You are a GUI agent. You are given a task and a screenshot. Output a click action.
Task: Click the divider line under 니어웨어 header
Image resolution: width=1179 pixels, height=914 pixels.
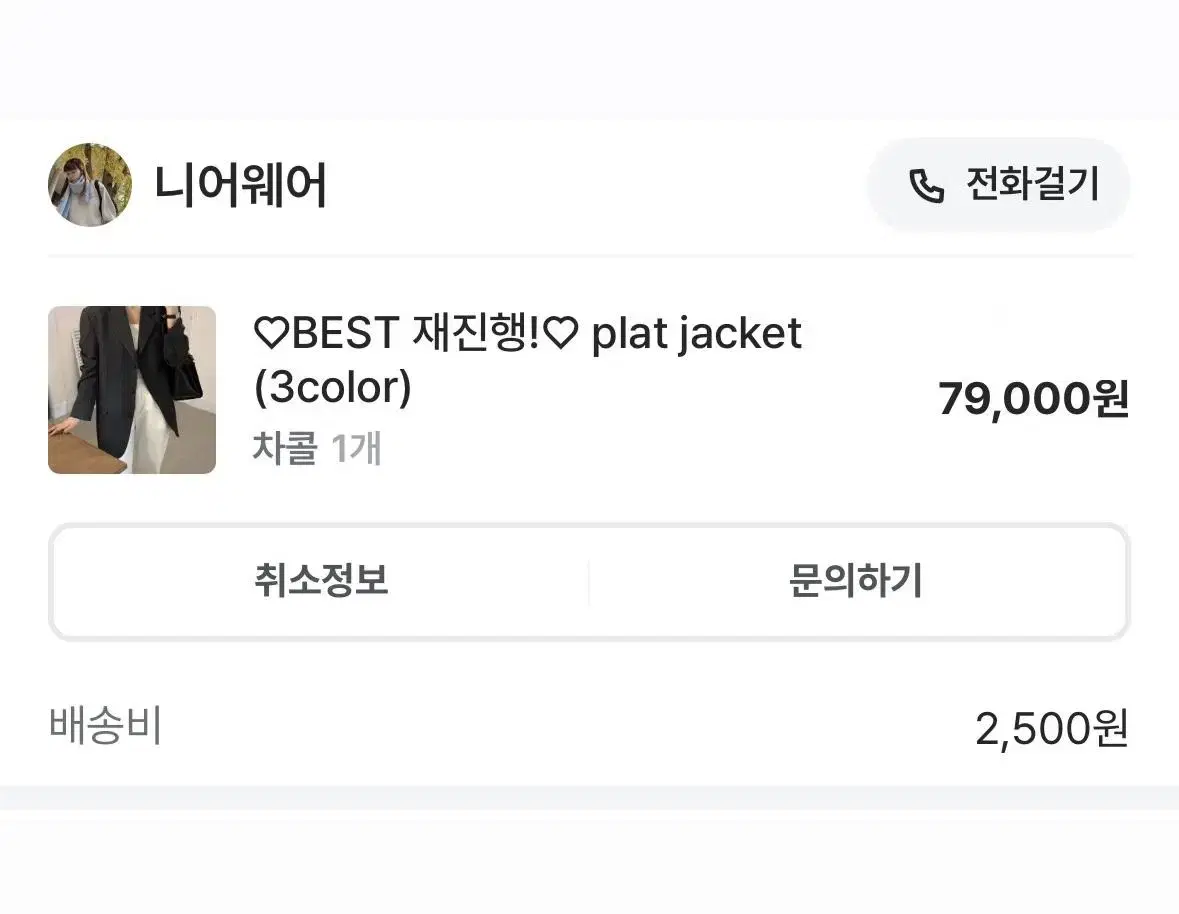click(x=590, y=256)
